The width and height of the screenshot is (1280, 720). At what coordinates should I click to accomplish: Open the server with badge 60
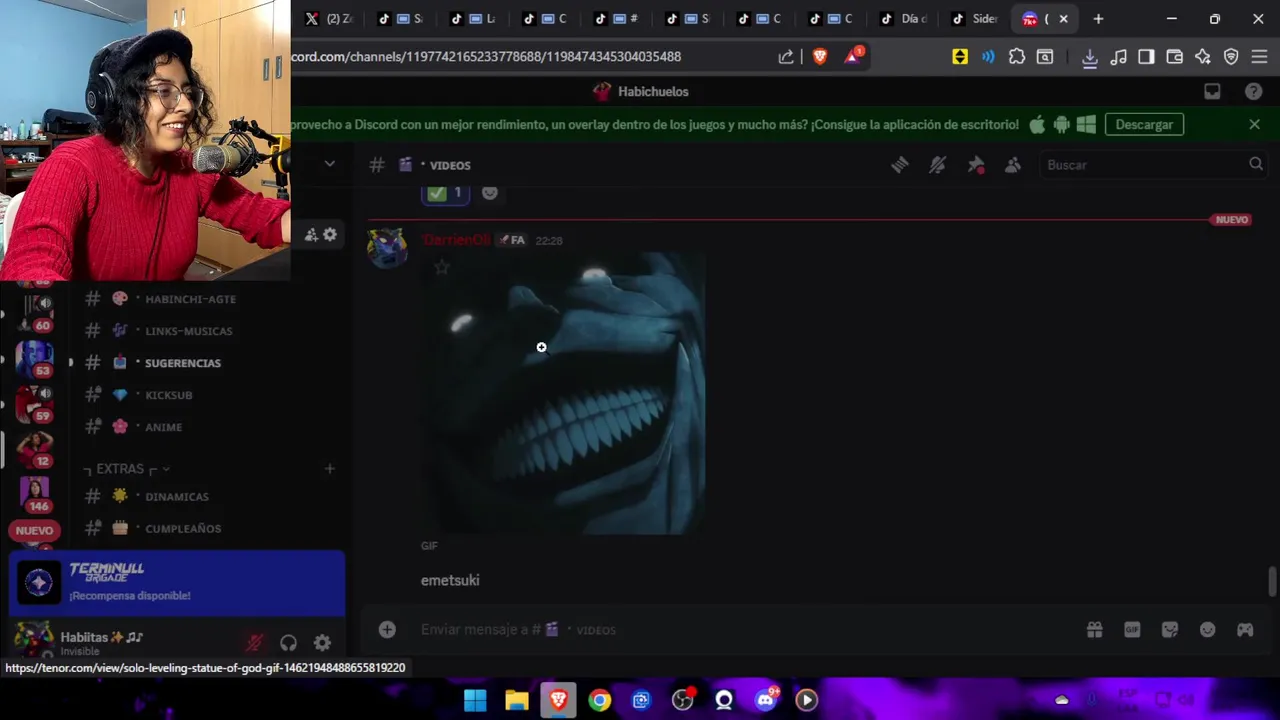[37, 312]
